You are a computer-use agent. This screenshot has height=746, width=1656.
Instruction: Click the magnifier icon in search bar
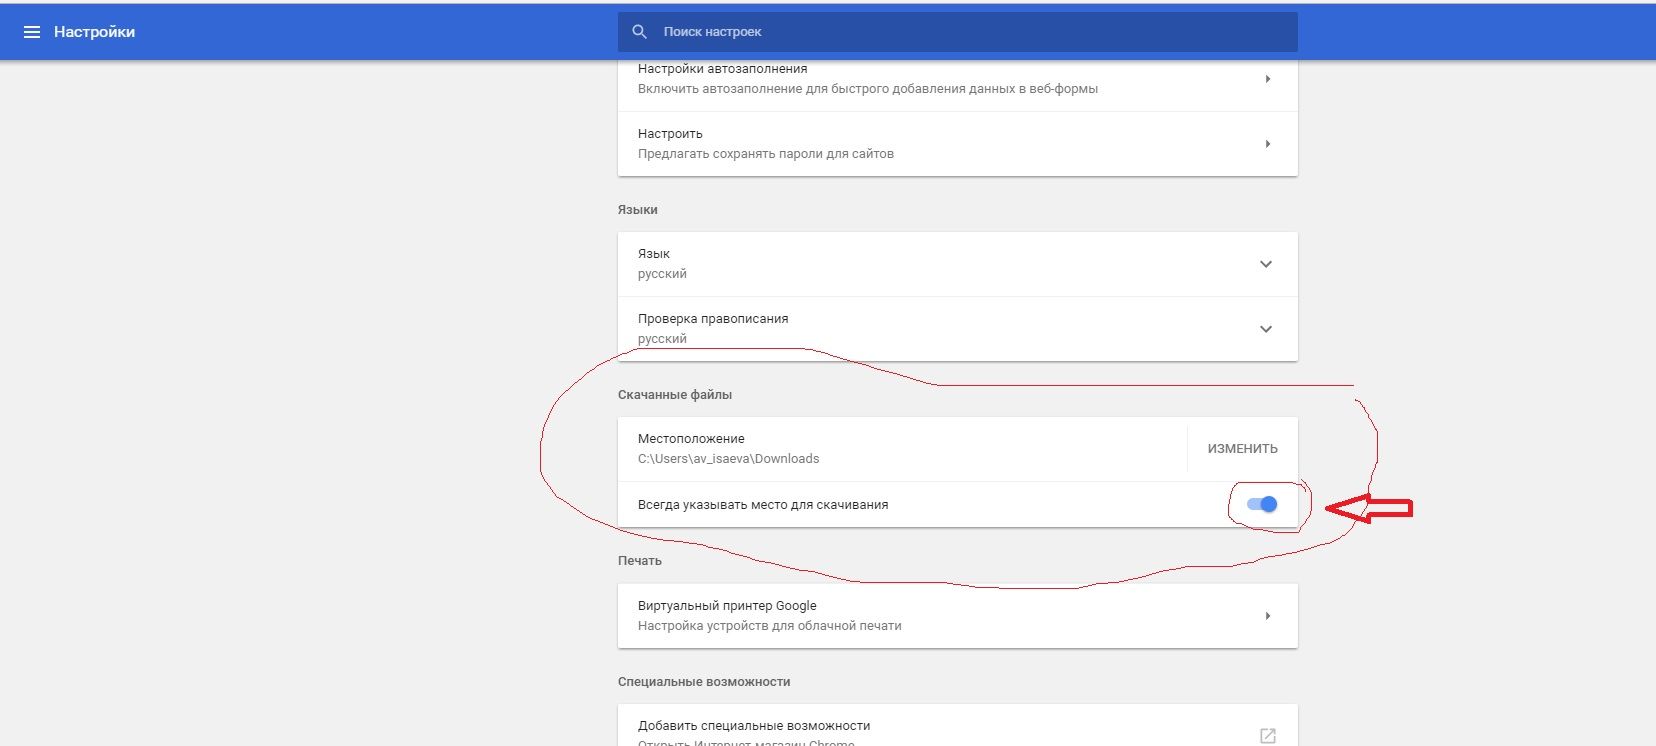tap(640, 32)
